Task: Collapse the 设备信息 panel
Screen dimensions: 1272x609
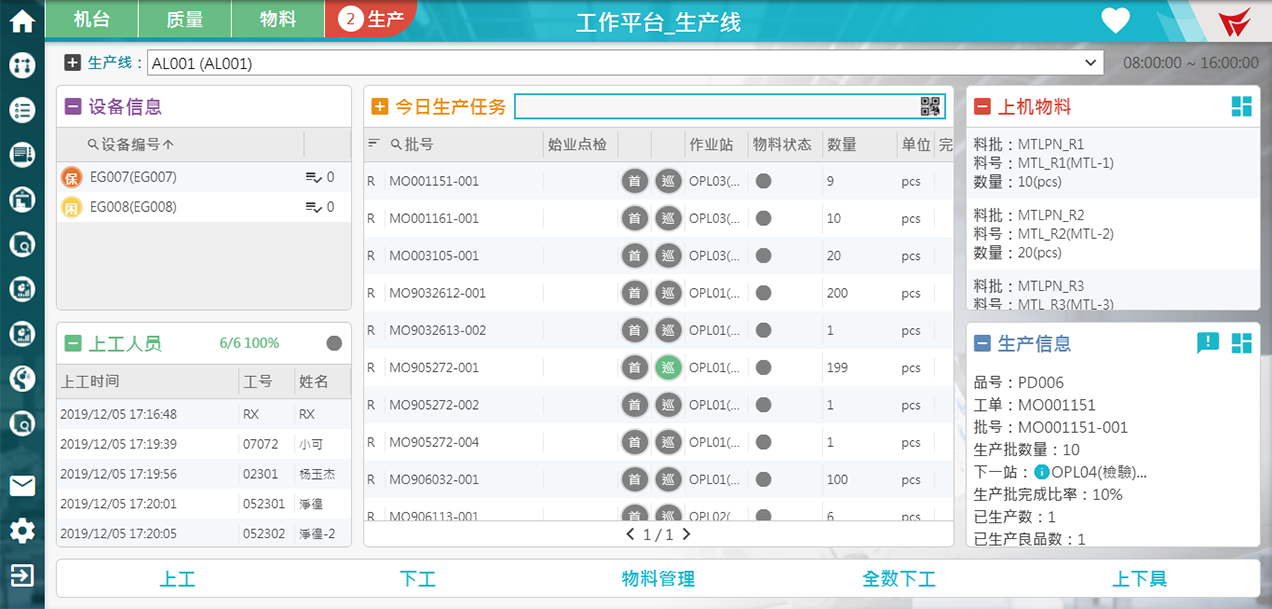Action: [73, 107]
